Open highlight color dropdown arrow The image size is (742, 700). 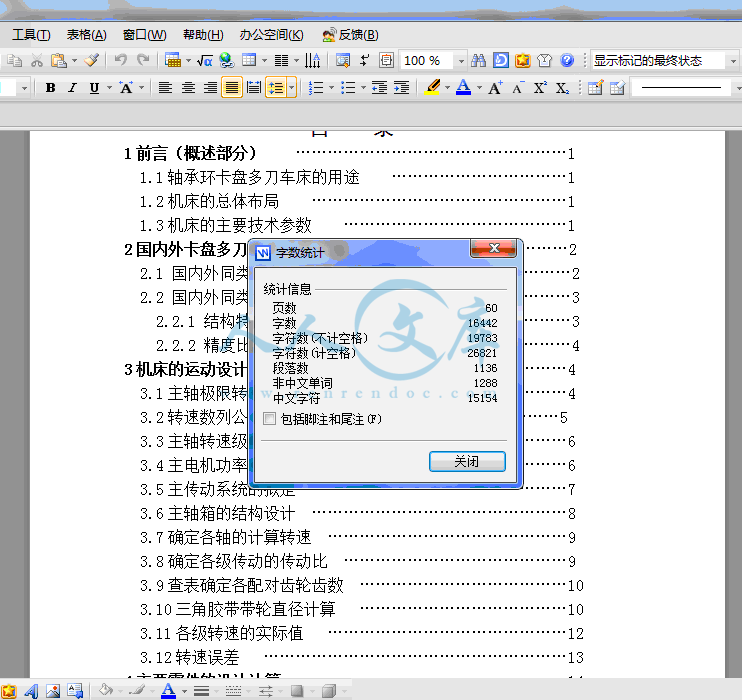tap(447, 88)
